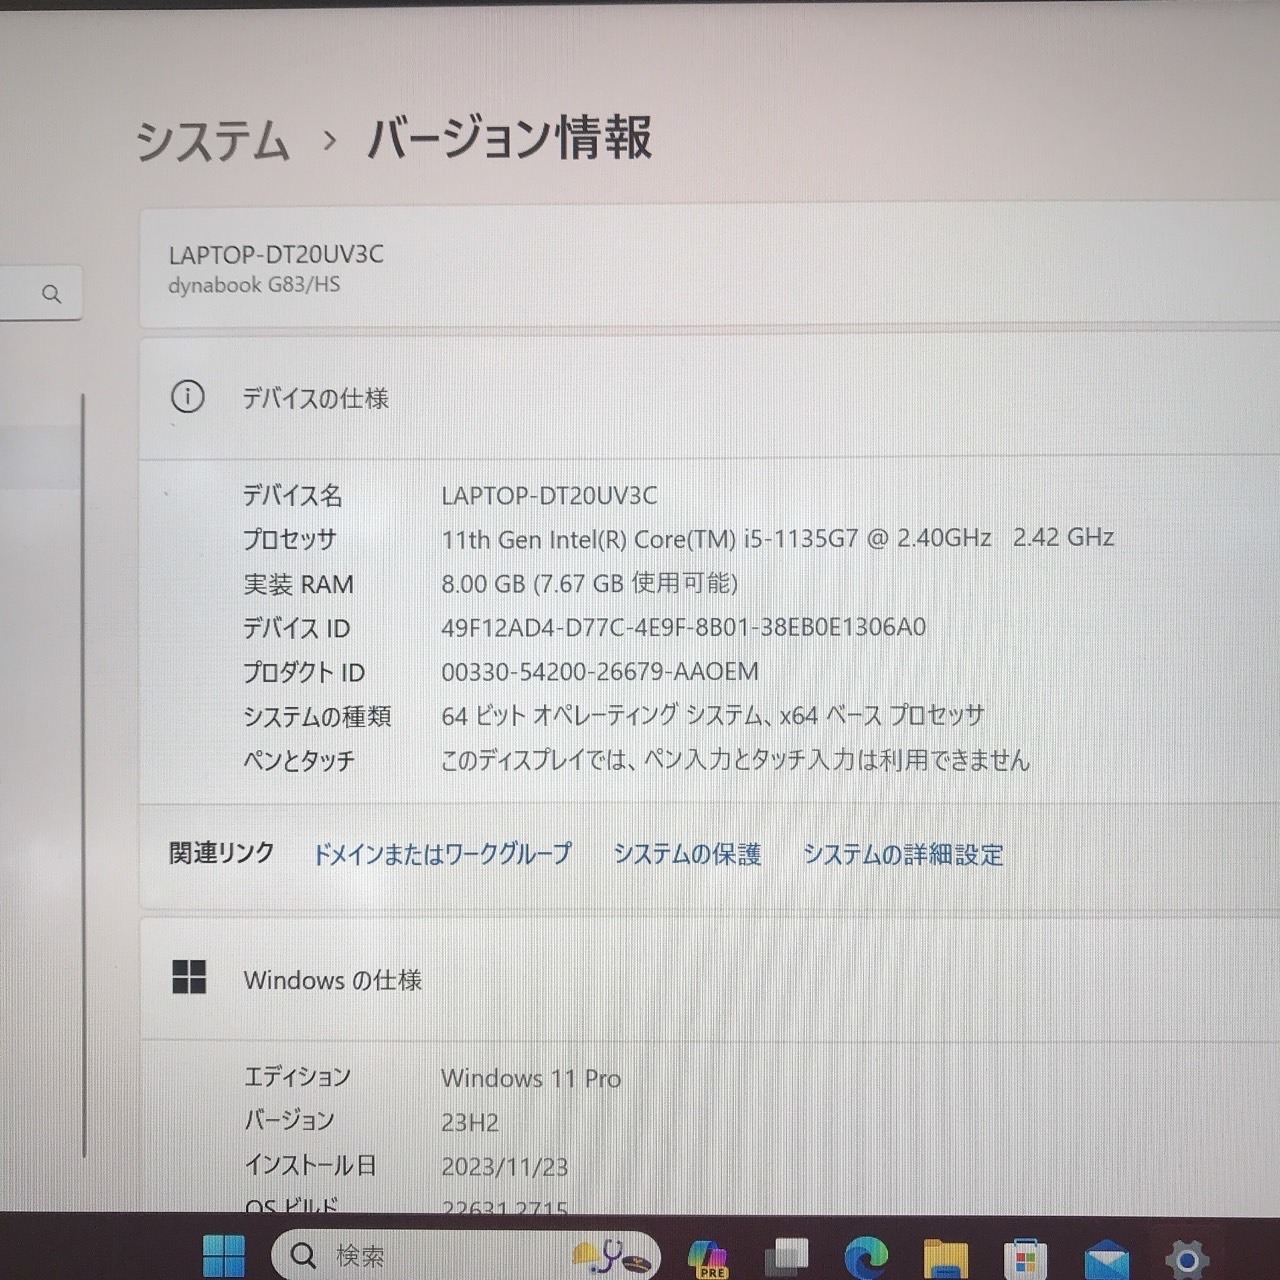The width and height of the screenshot is (1280, 1280).
Task: Click the プロダクト ID label
Action: (x=303, y=672)
